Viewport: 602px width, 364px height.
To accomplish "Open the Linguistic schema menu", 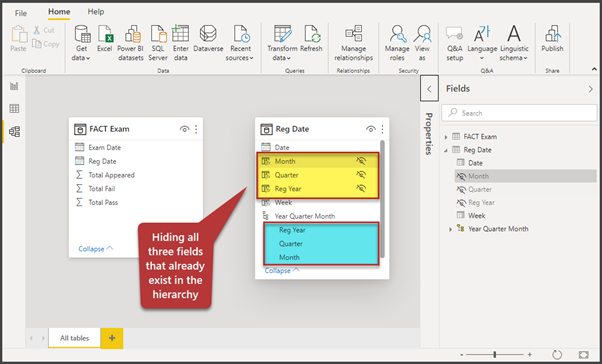I will pos(514,43).
